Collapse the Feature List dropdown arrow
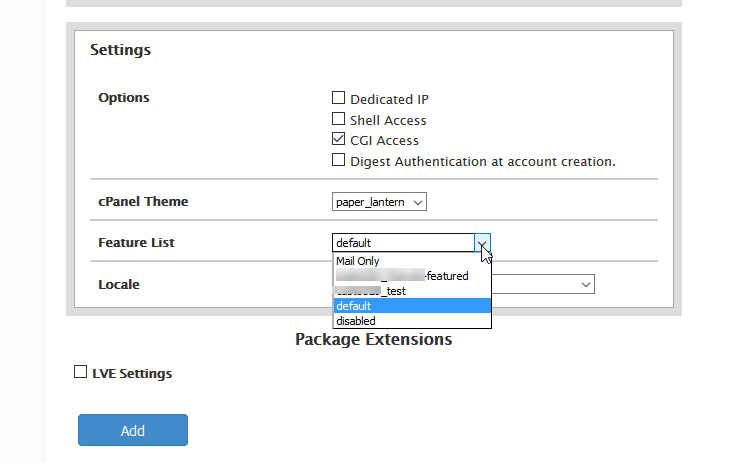This screenshot has width=736, height=463. pos(482,243)
